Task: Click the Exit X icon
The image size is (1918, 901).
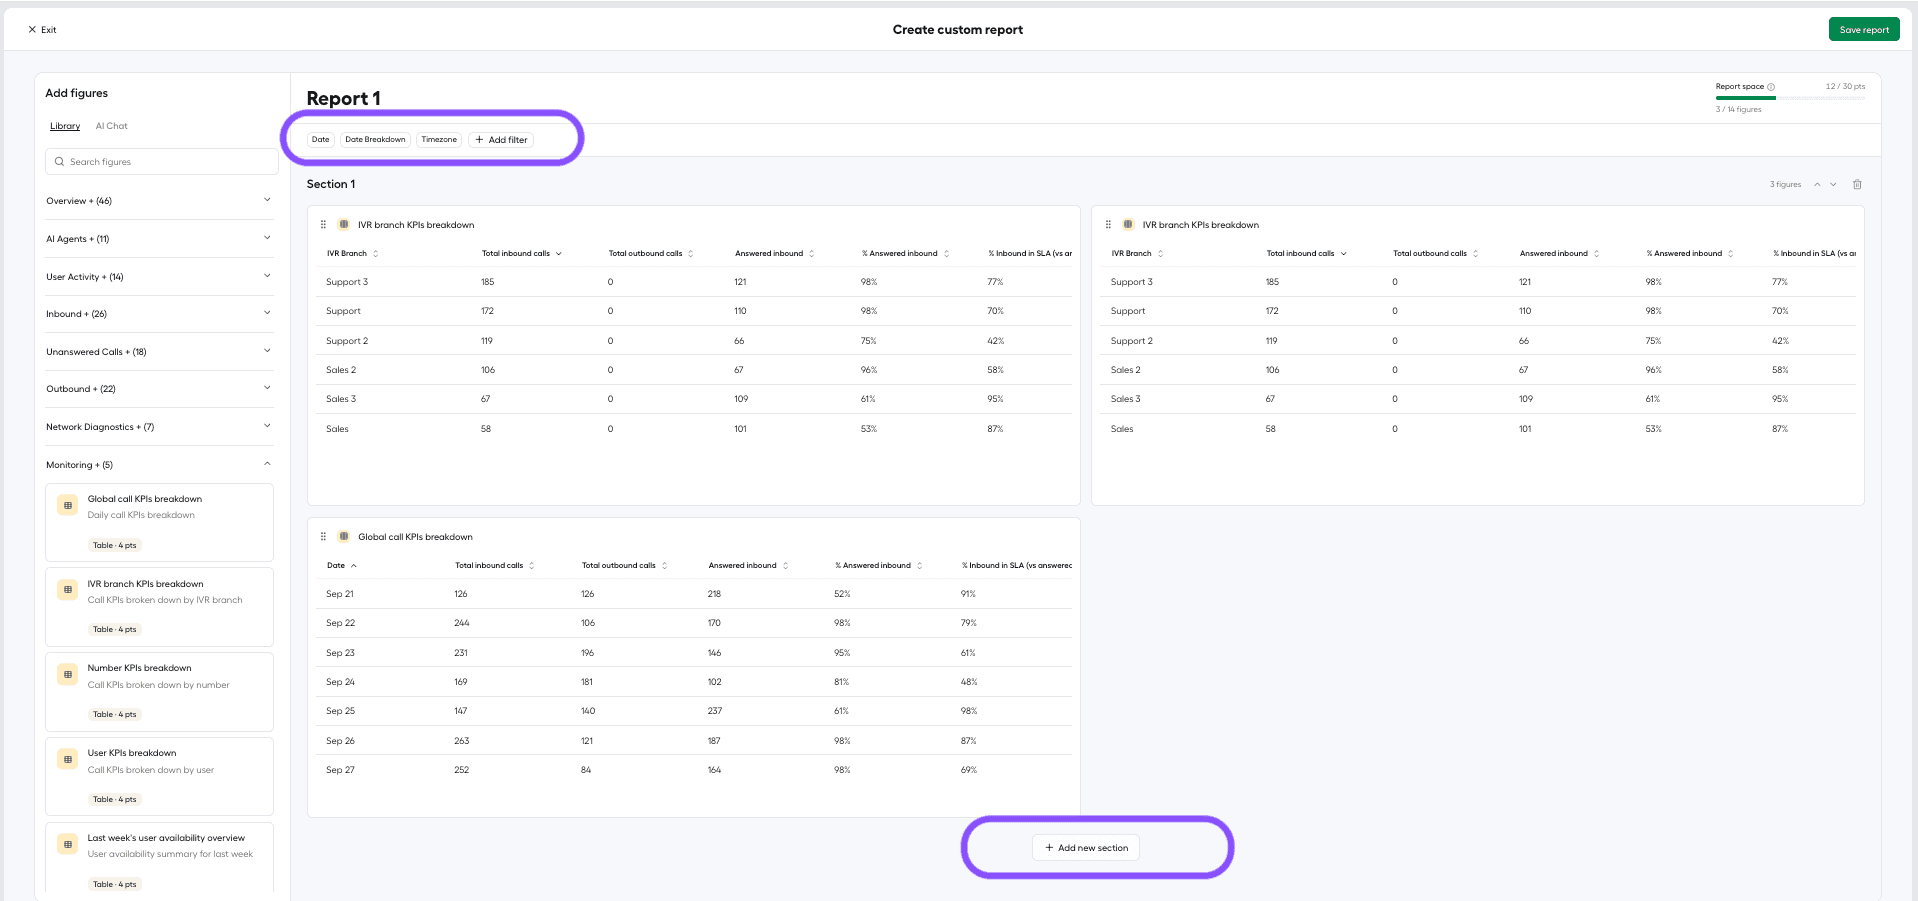Action: click(x=32, y=30)
